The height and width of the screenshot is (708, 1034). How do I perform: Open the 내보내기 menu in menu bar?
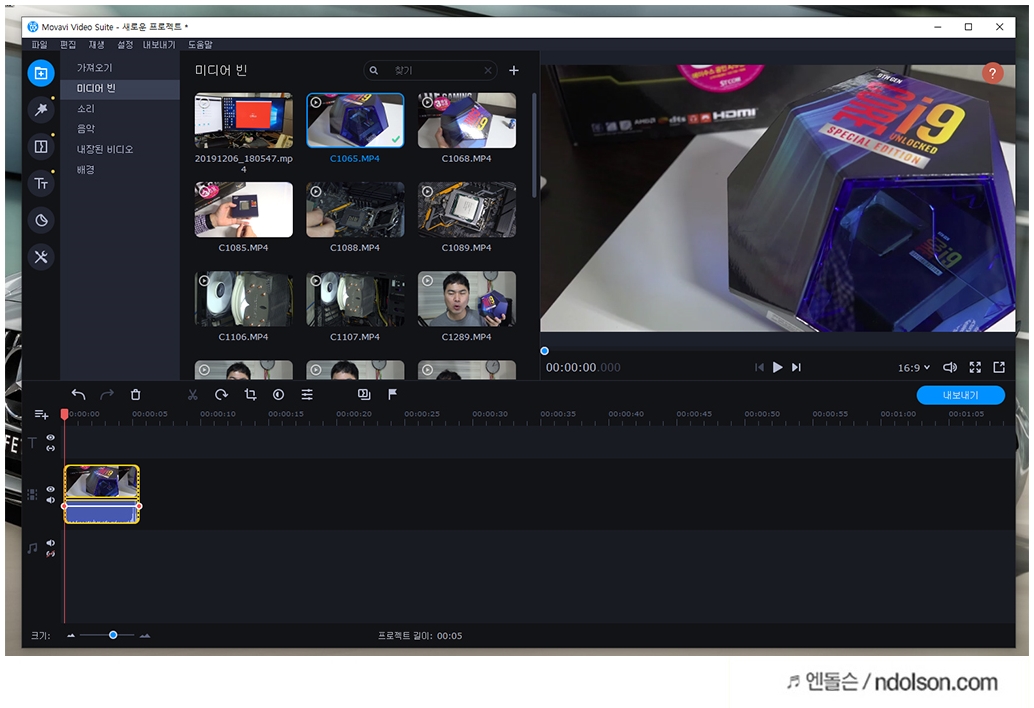[x=160, y=45]
